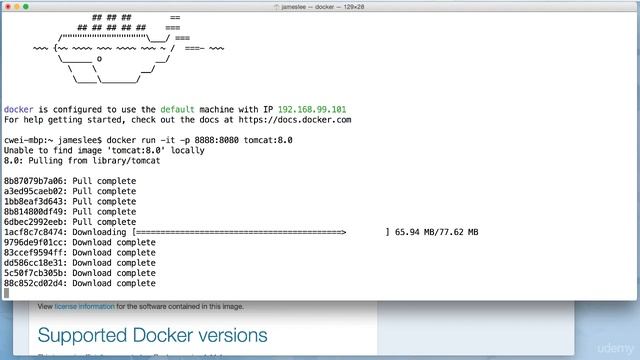This screenshot has width=640, height=360.
Task: Click layer '83ccef9594ff: Download complete'
Action: (x=80, y=252)
